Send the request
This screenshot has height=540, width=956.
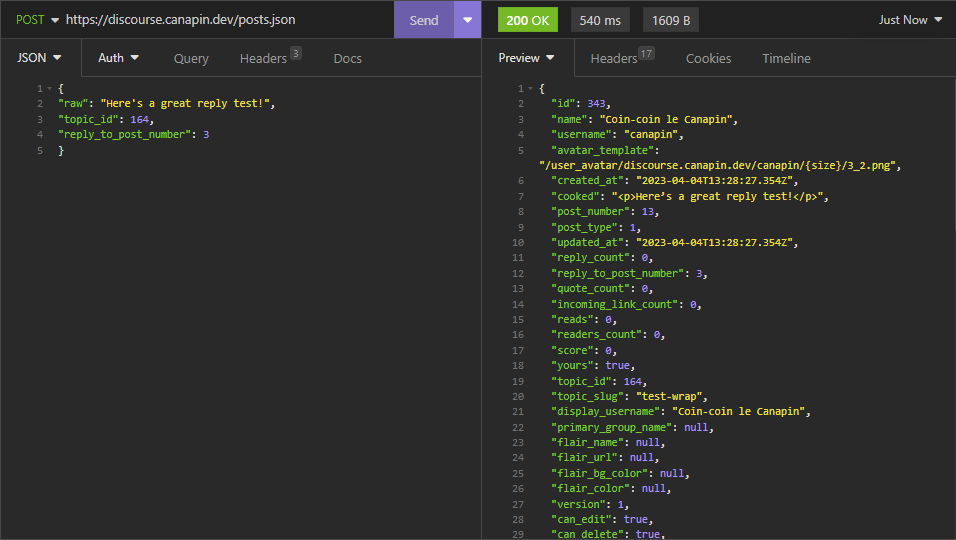tap(424, 20)
